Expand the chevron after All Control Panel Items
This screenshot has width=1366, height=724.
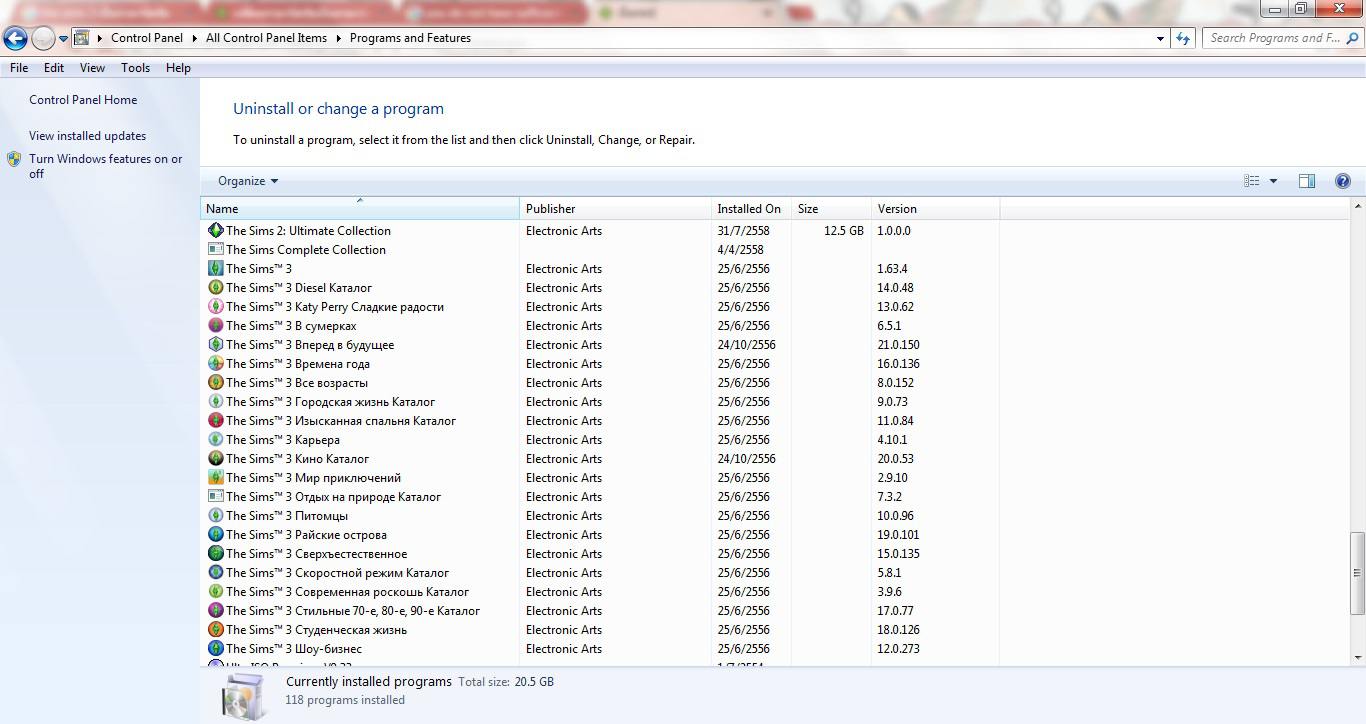339,38
